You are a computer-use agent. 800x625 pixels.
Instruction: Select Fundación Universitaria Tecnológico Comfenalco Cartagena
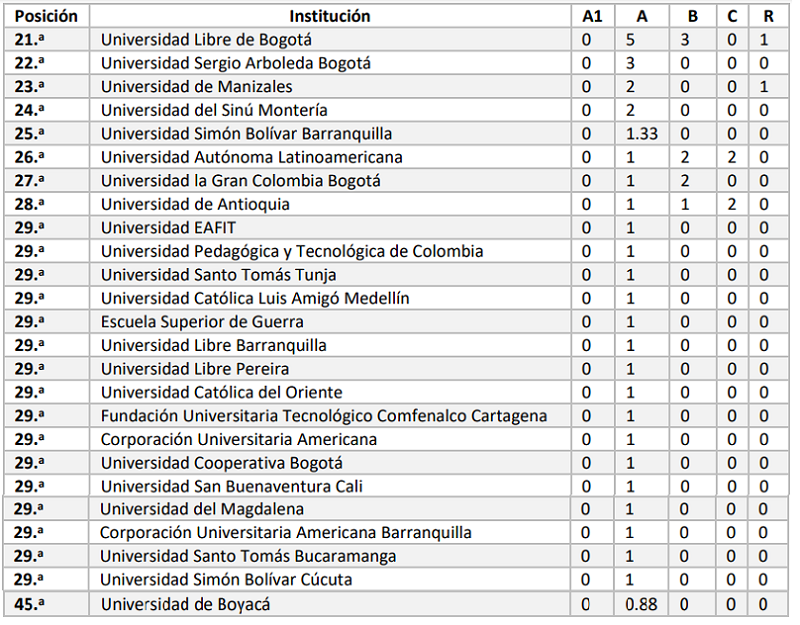323,416
